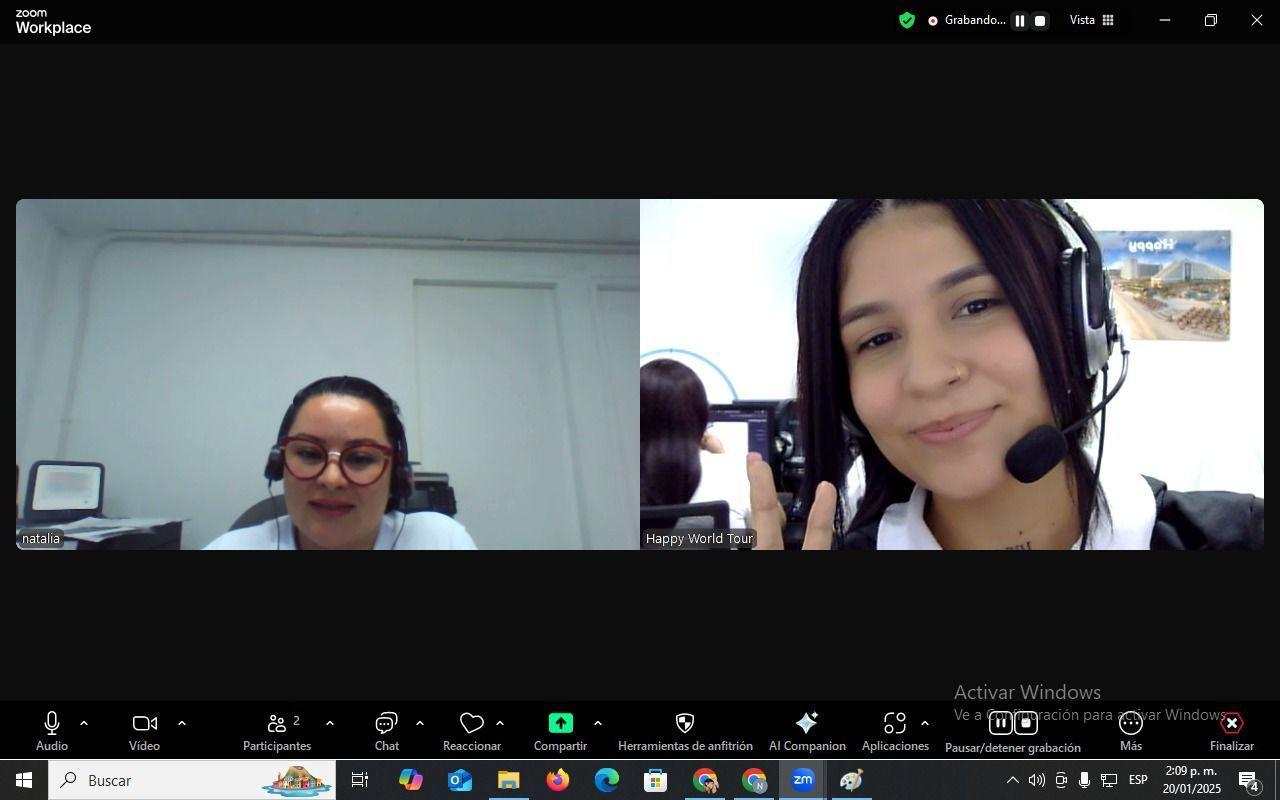Open the notification center

point(1249,780)
